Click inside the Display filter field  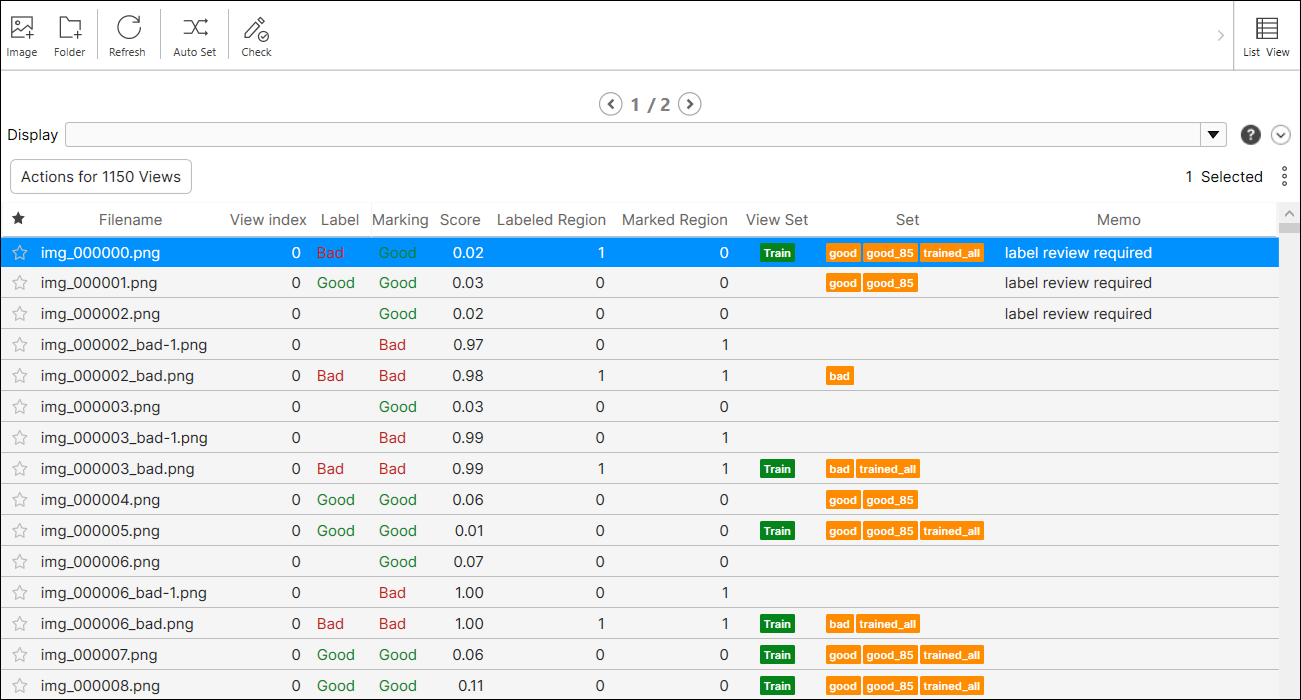point(630,135)
